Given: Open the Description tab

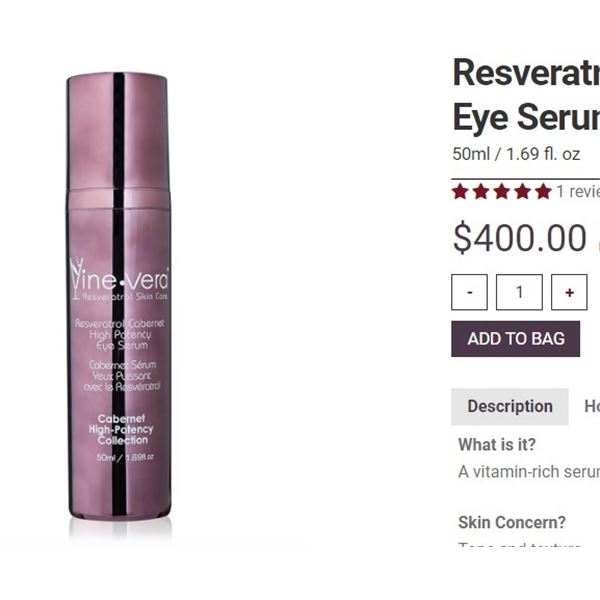Looking at the screenshot, I should coord(510,406).
